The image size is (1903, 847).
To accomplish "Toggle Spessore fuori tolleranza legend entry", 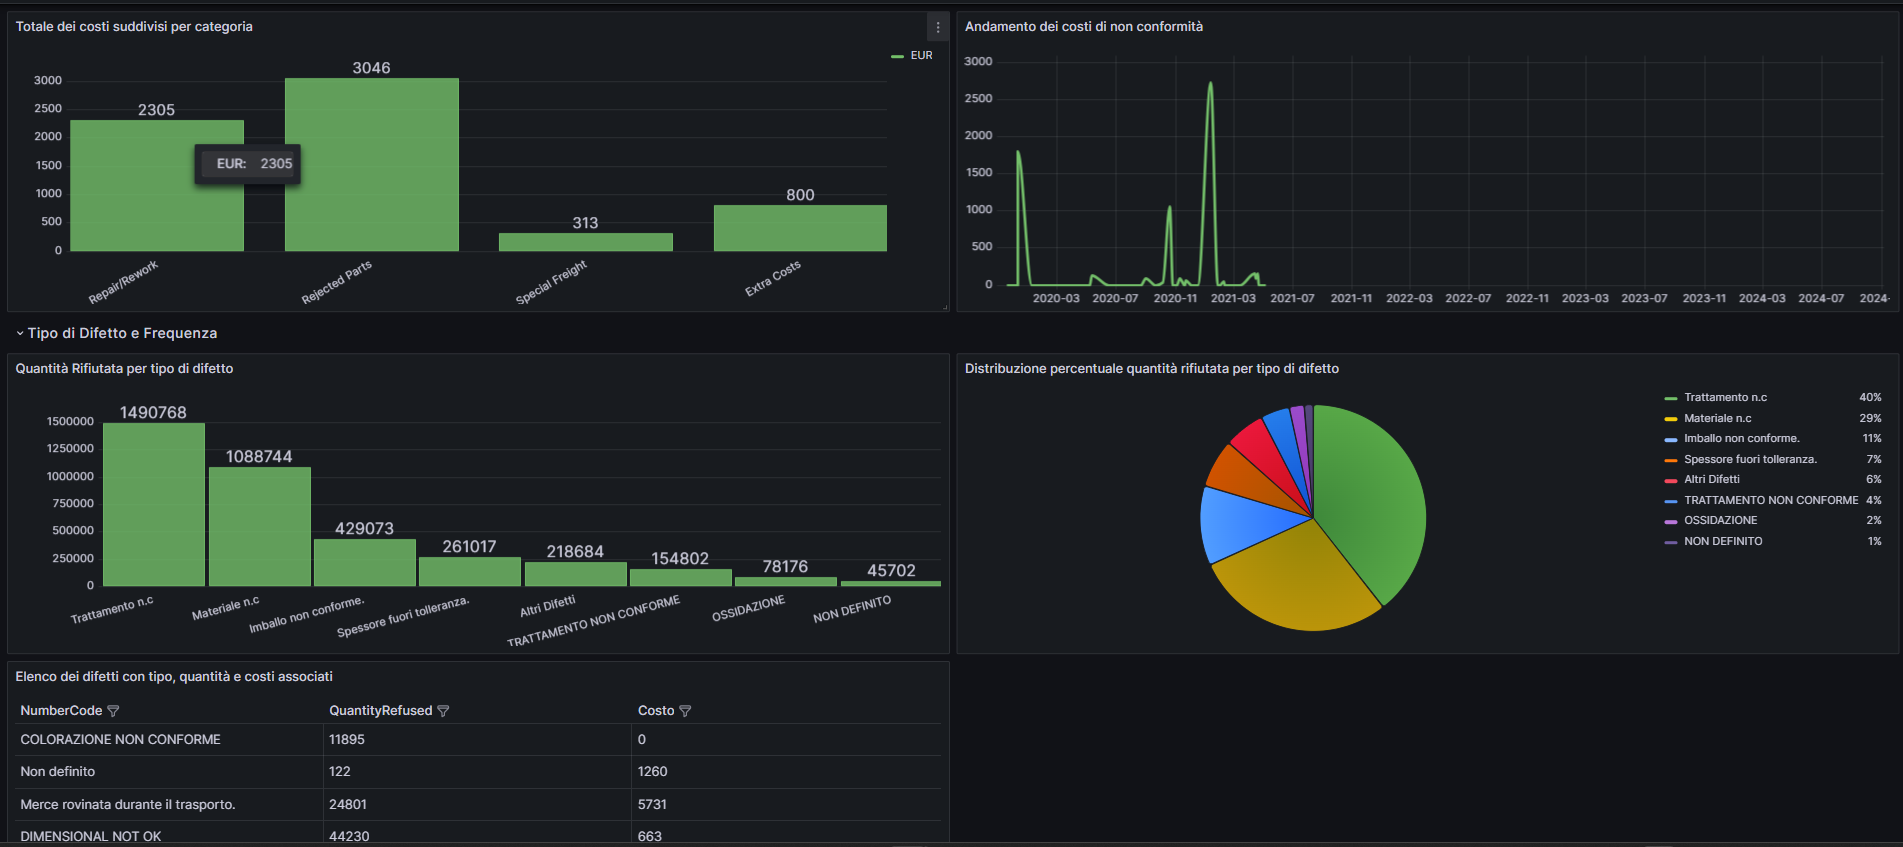I will [x=1750, y=460].
